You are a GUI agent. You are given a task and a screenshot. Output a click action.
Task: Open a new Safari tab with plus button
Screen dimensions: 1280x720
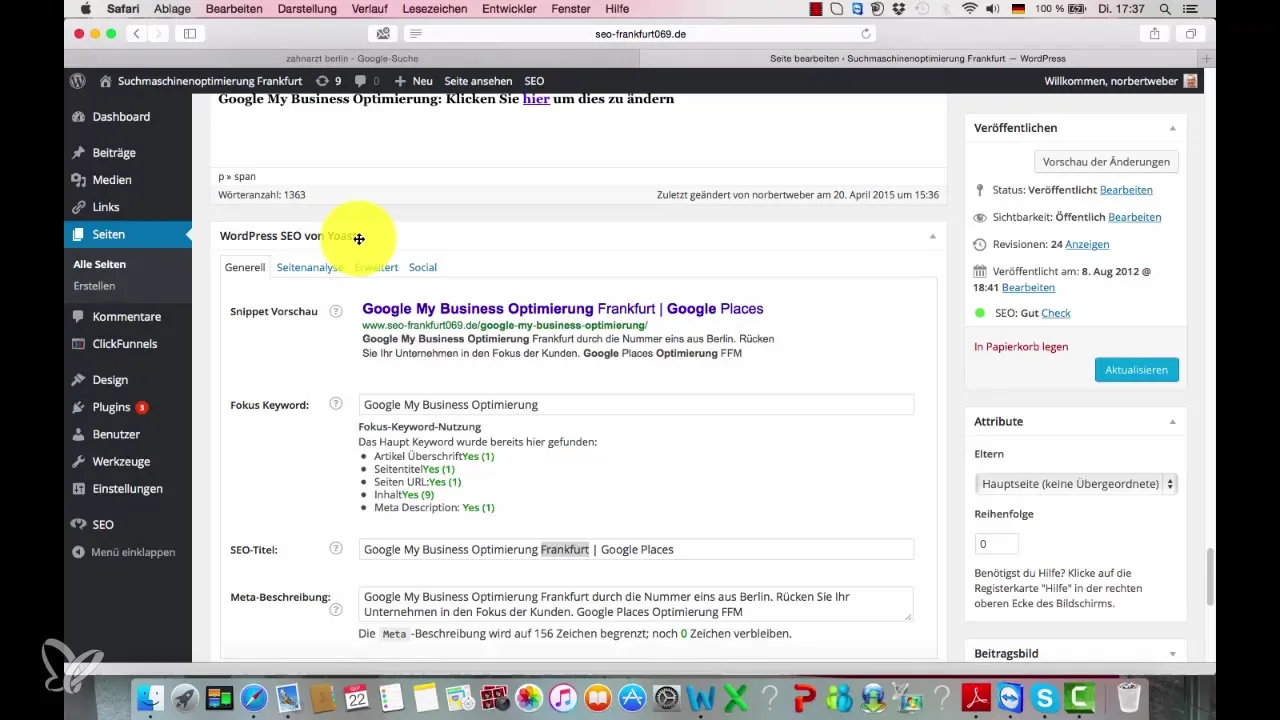coord(1207,59)
